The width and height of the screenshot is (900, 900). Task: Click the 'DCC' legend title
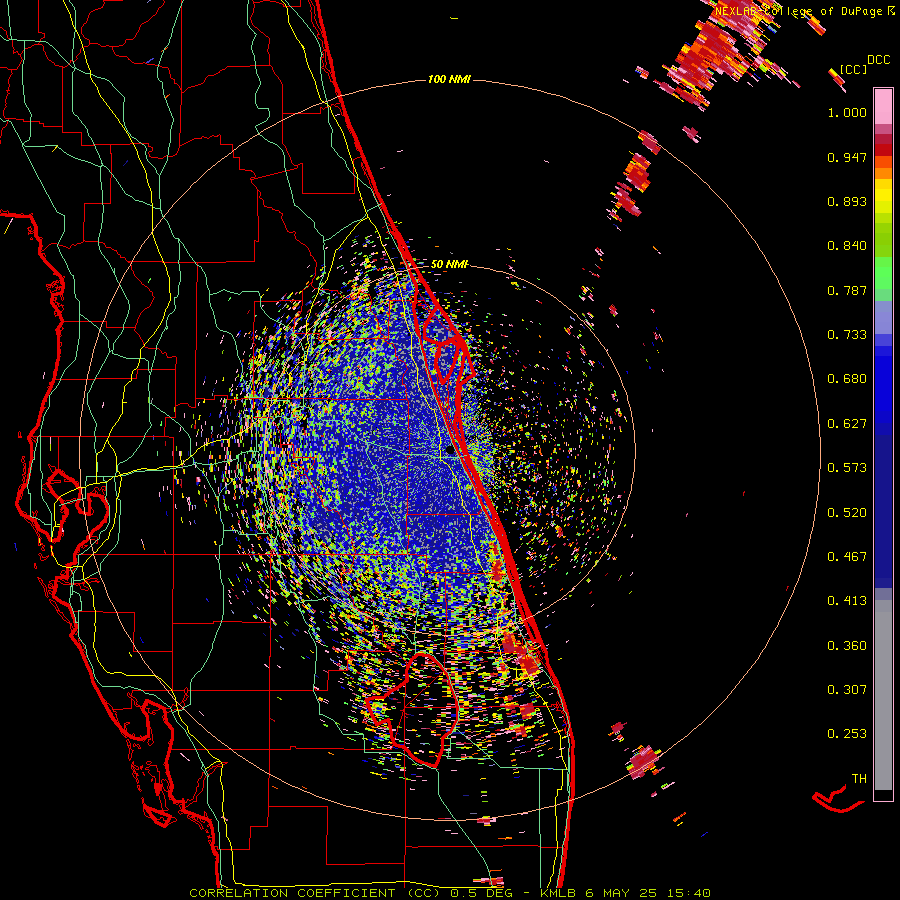[x=878, y=60]
